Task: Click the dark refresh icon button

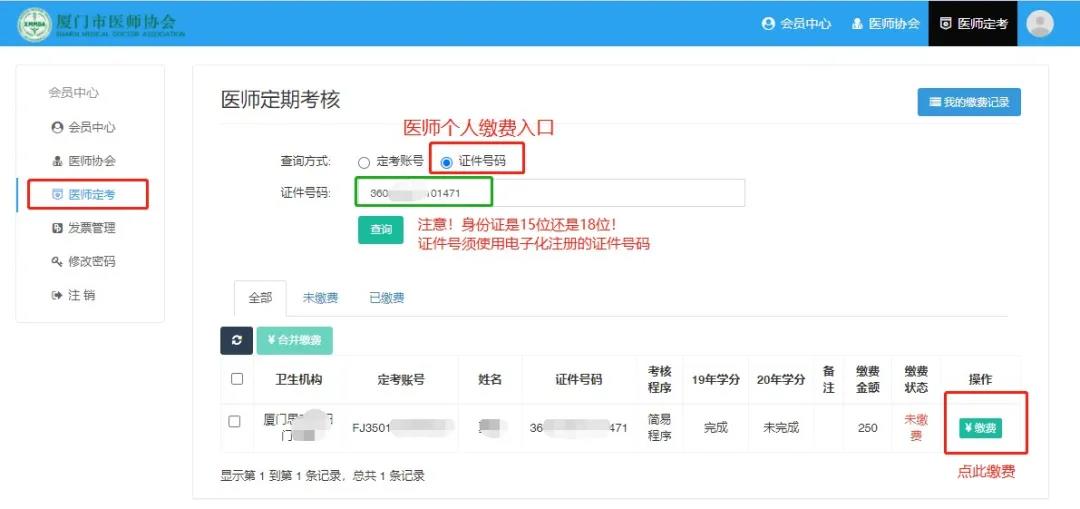Action: tap(236, 340)
